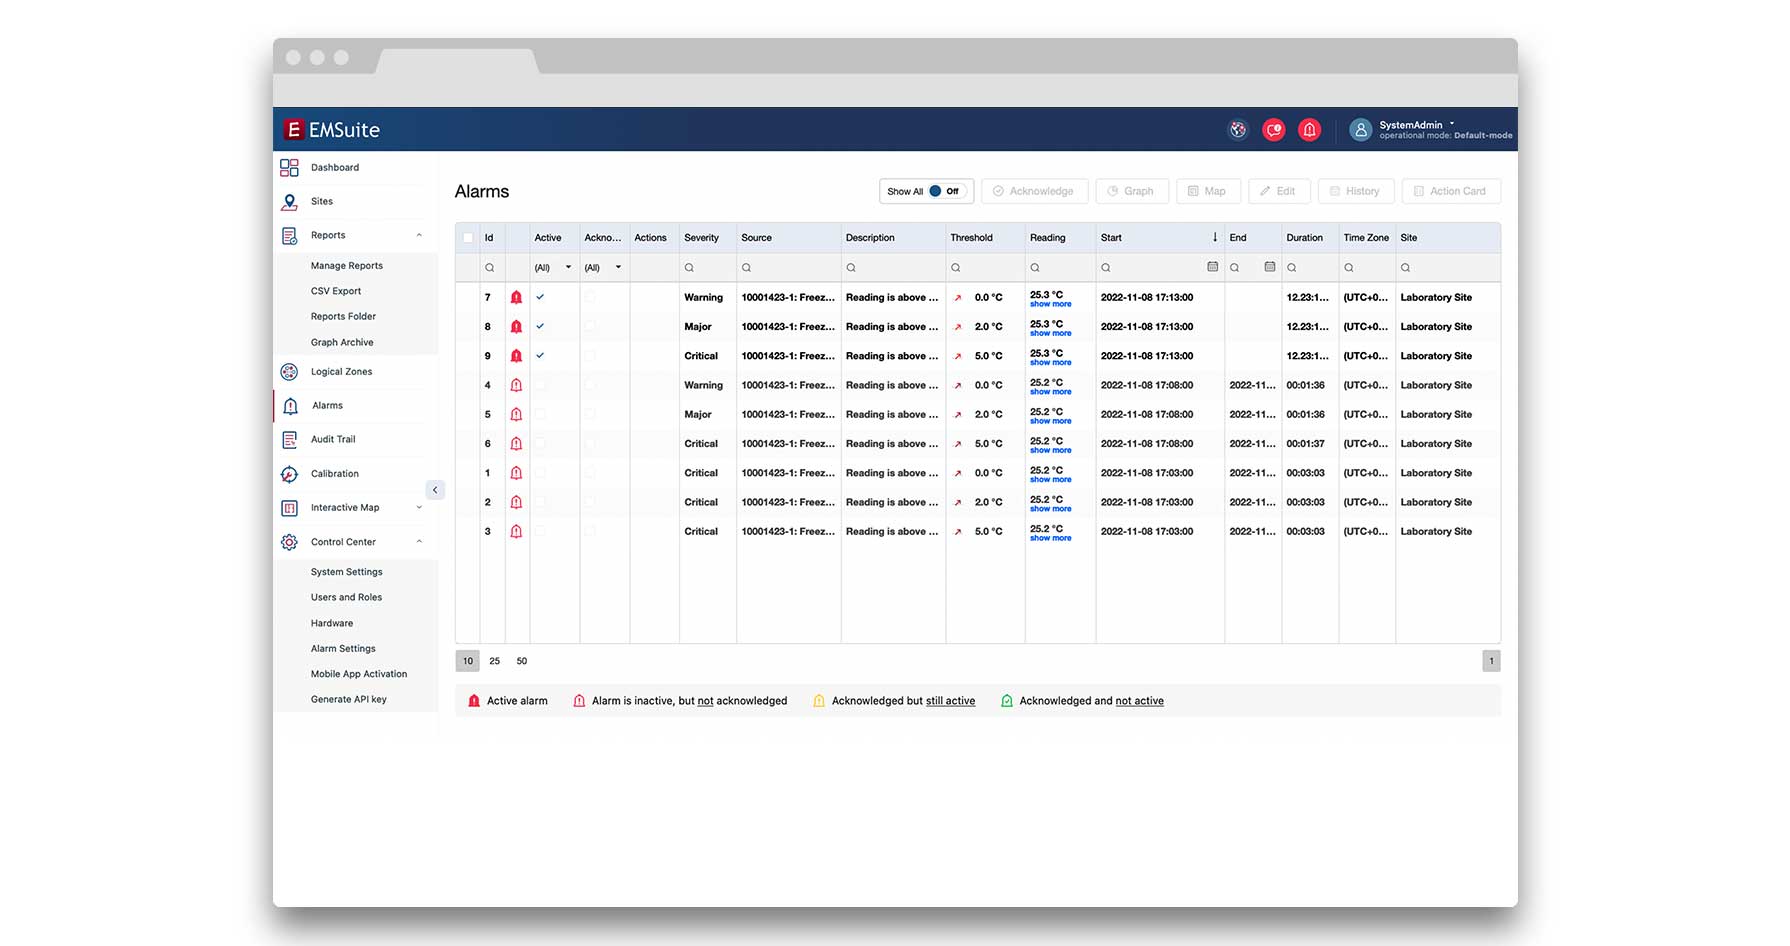
Task: Click the Action Card button
Action: pos(1451,192)
